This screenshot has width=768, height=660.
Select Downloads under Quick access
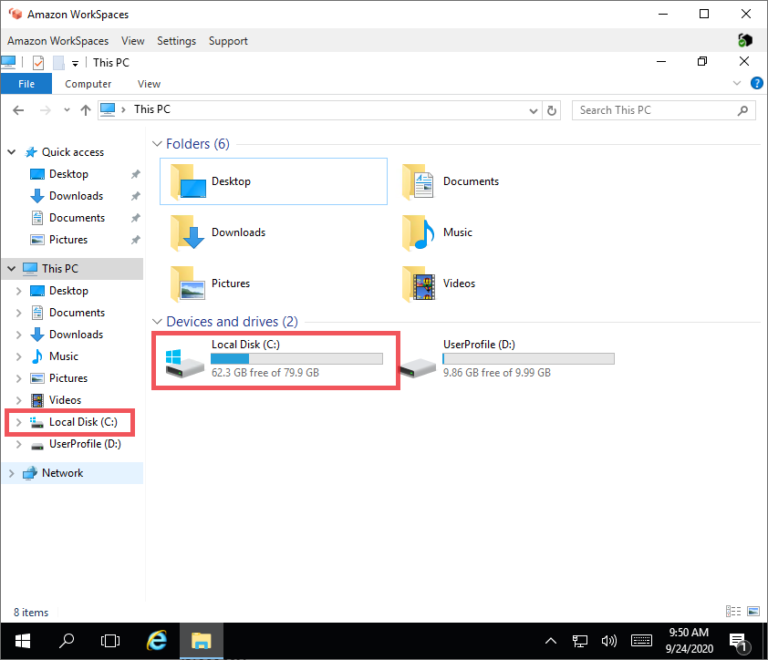click(x=76, y=196)
